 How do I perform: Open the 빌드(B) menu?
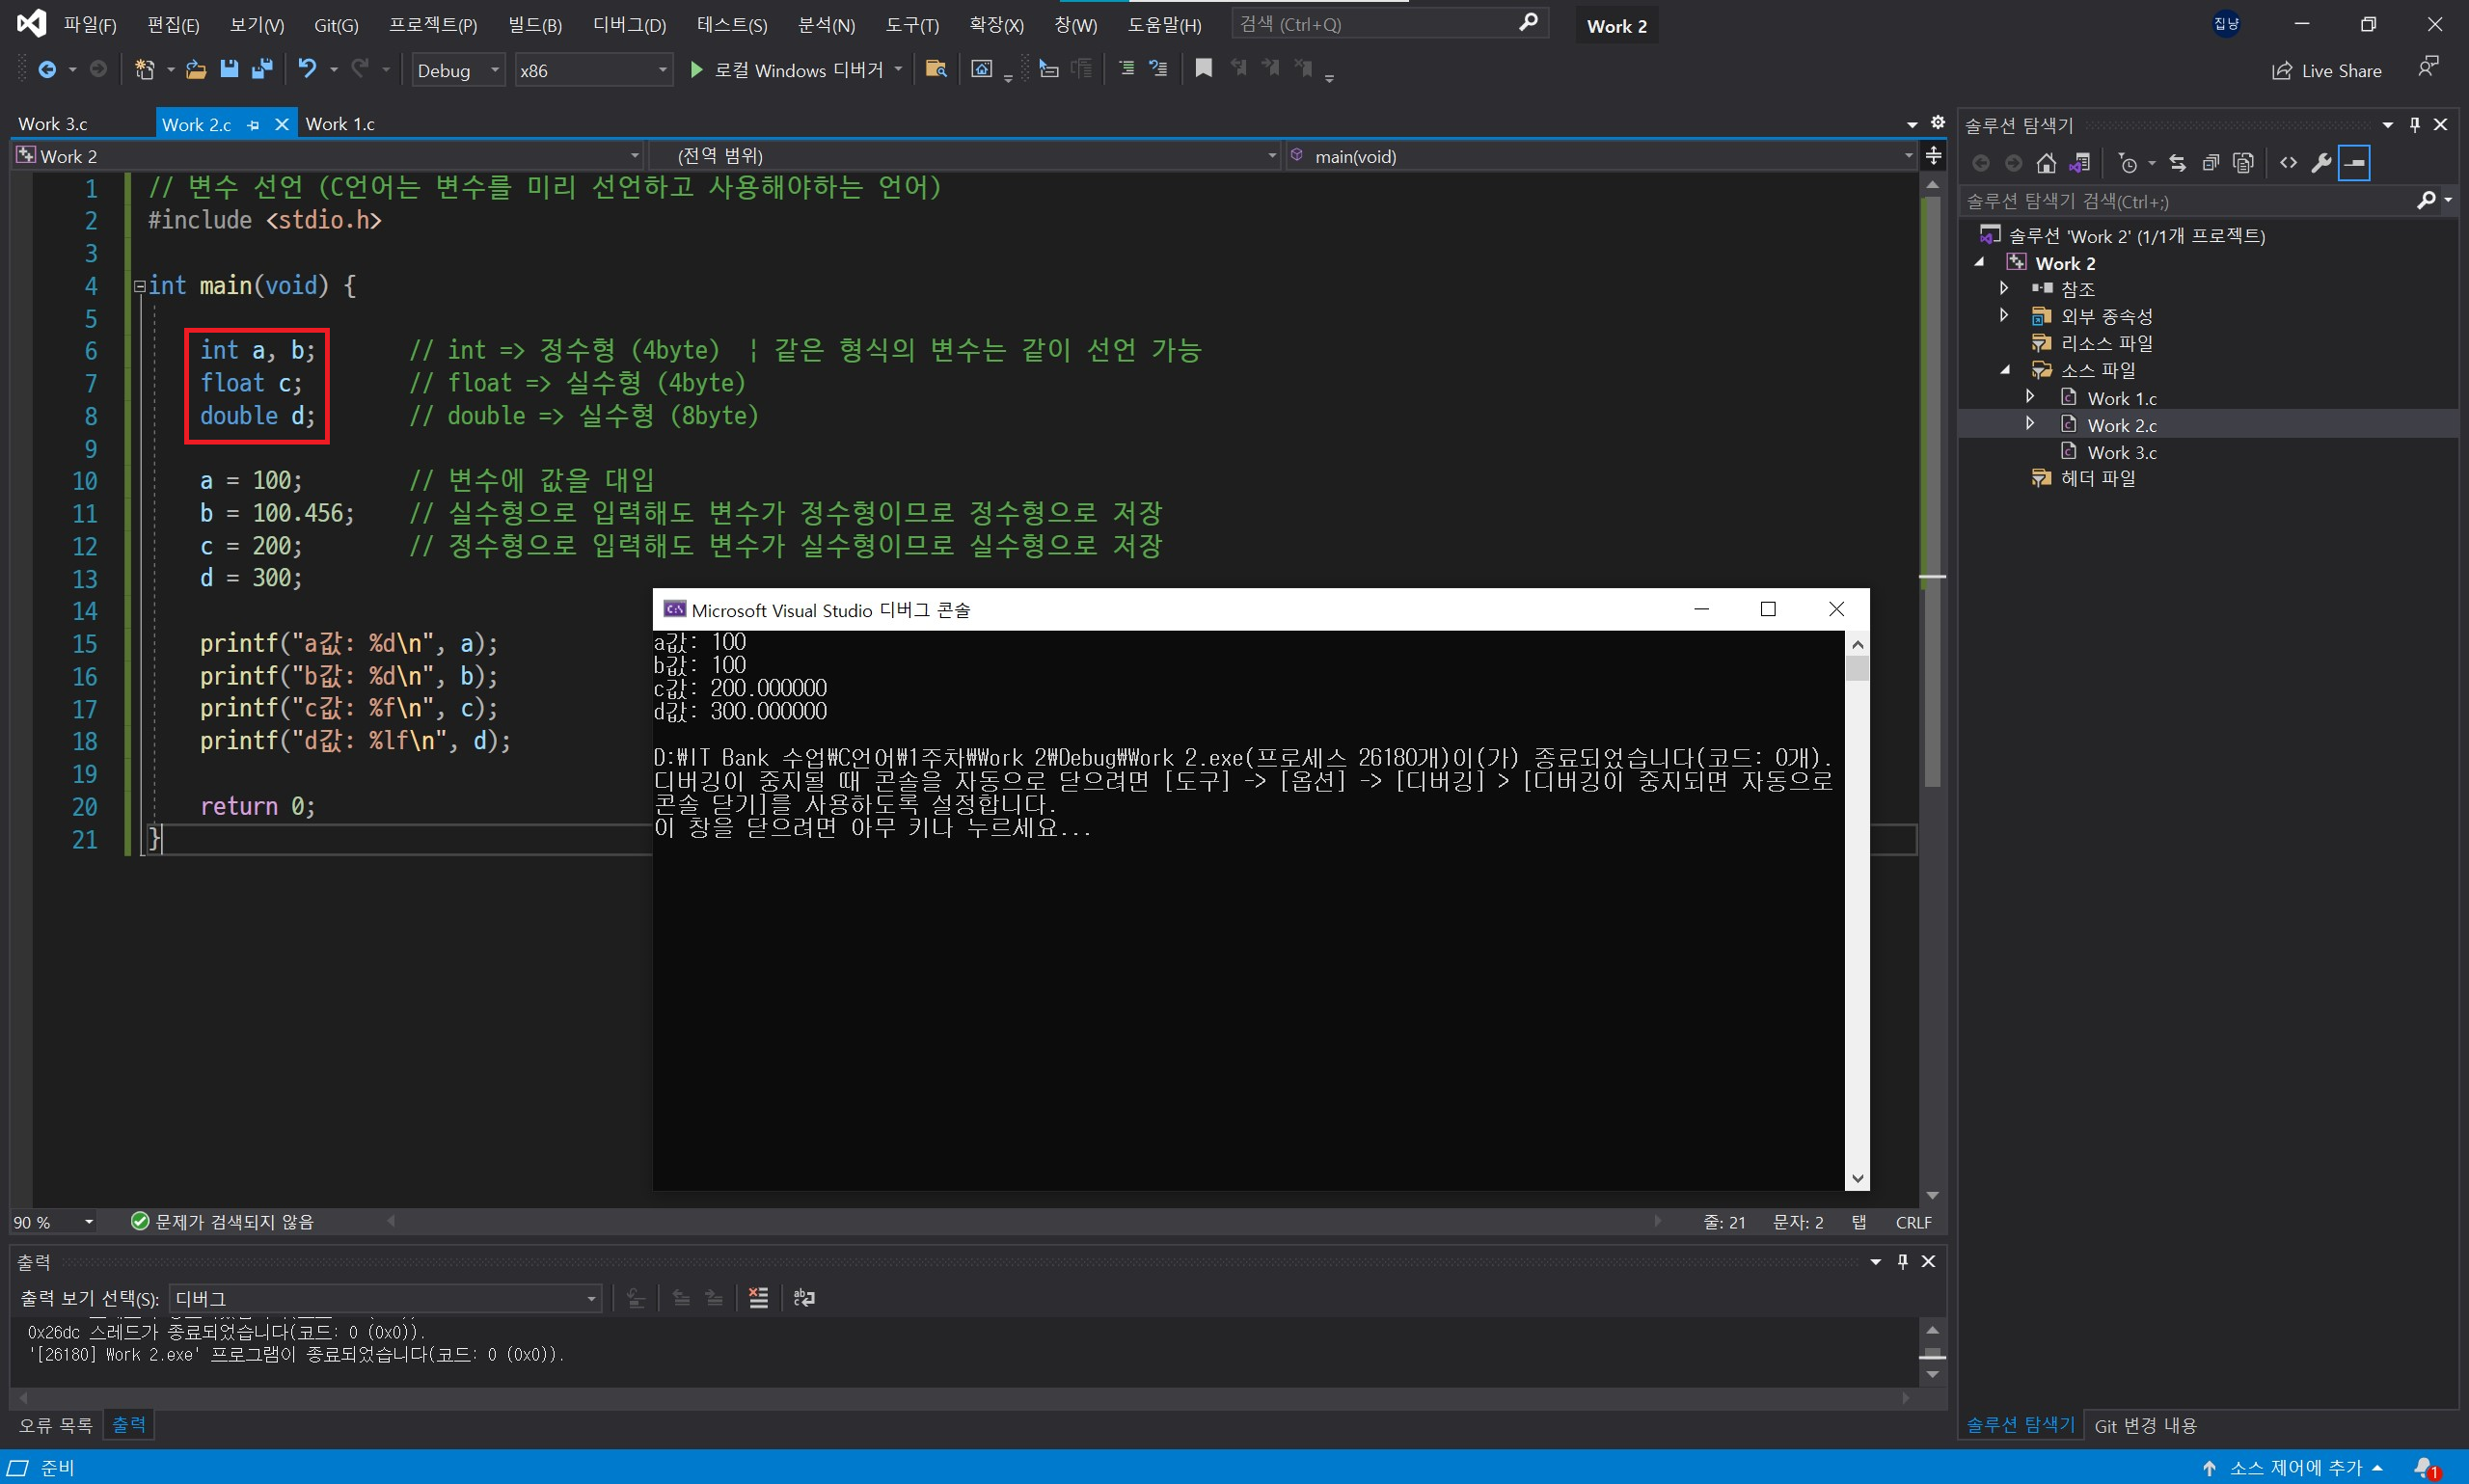pos(534,25)
